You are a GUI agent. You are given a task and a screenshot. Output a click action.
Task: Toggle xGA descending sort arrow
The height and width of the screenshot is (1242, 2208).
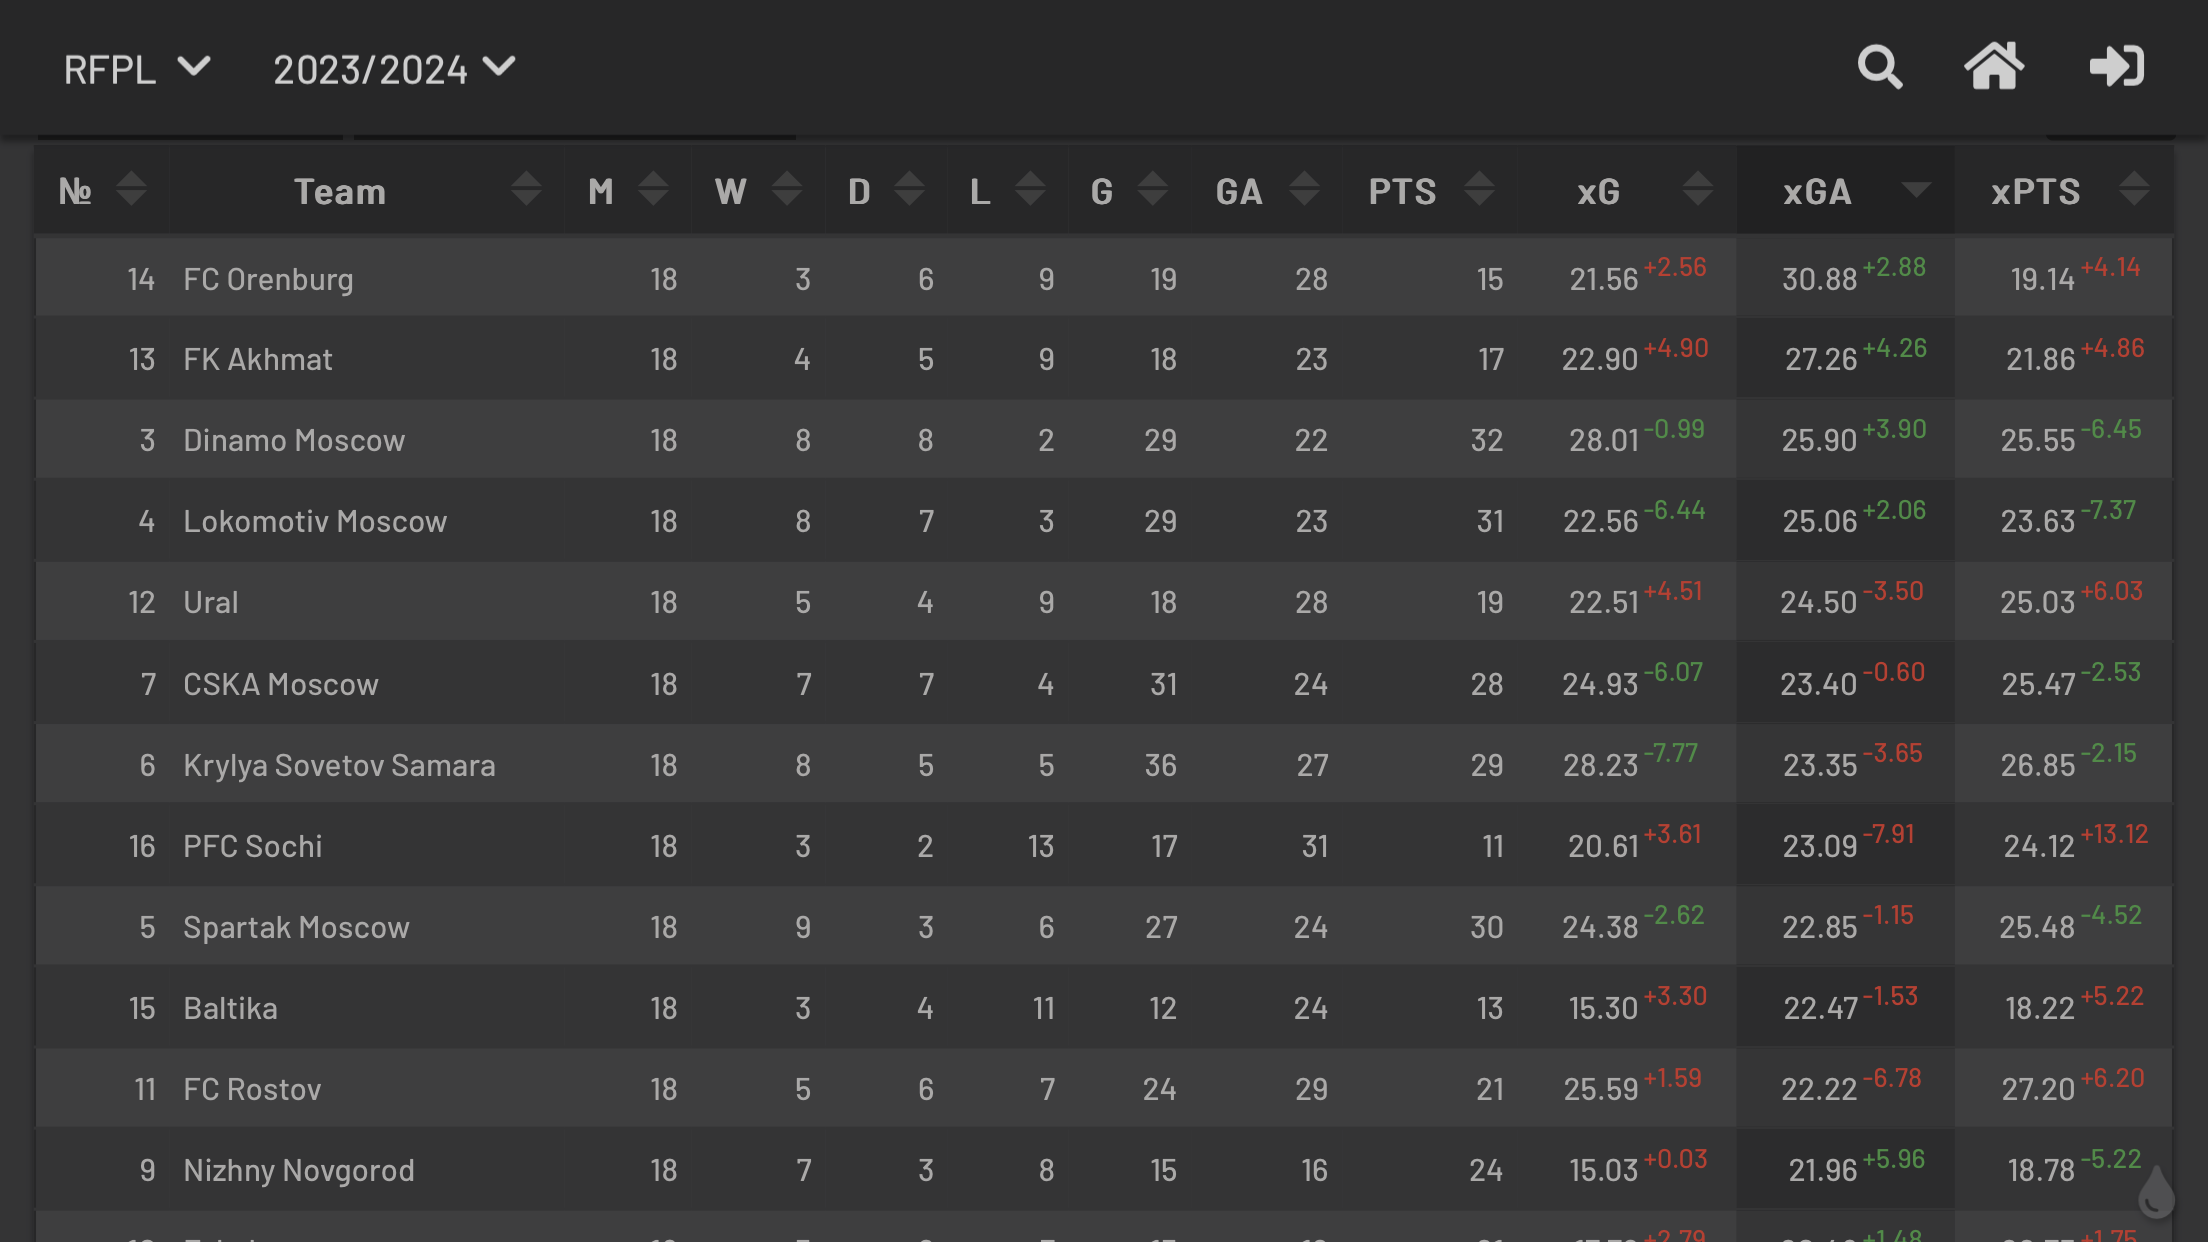pos(1916,189)
